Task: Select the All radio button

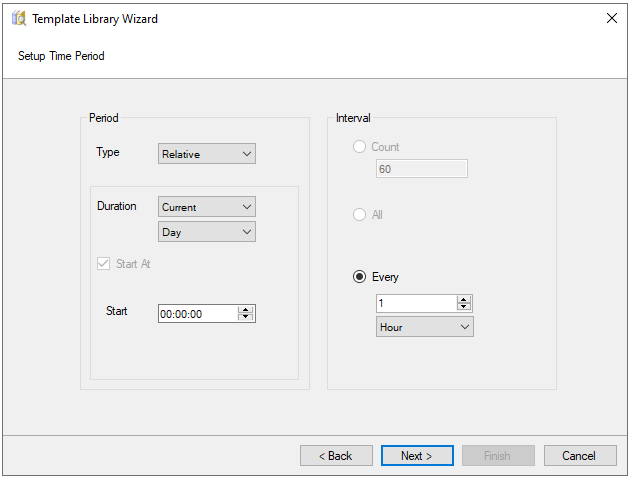Action: (359, 214)
